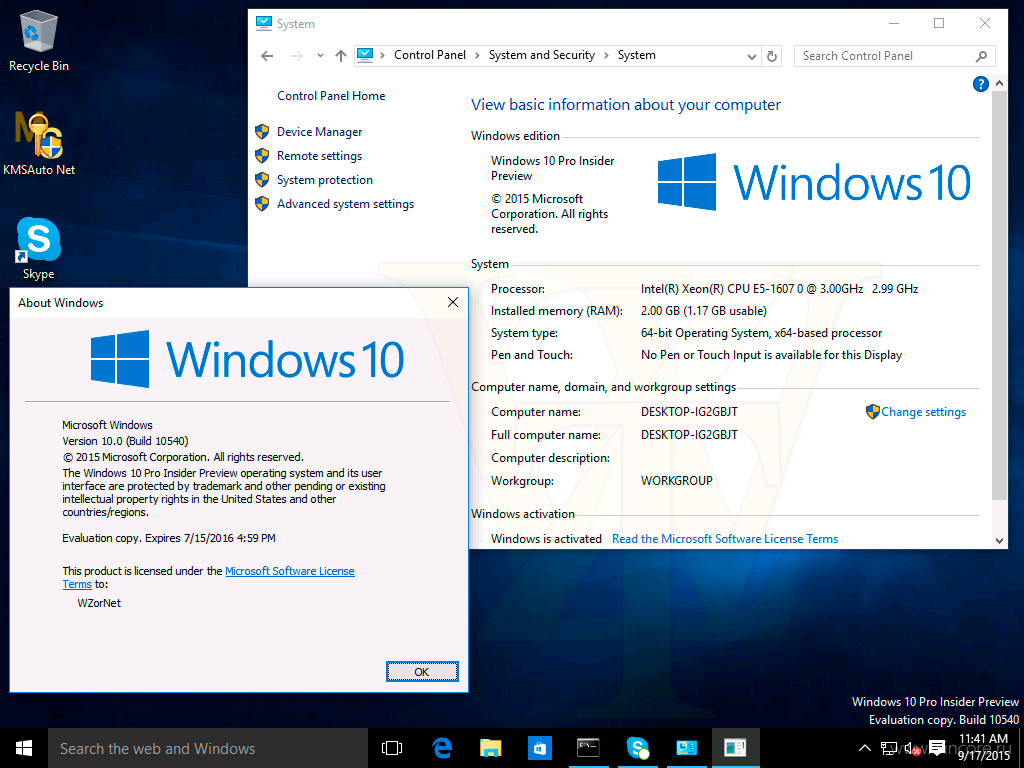The image size is (1024, 768).
Task: Open the KMSAuto Net desktop icon
Action: point(39,144)
